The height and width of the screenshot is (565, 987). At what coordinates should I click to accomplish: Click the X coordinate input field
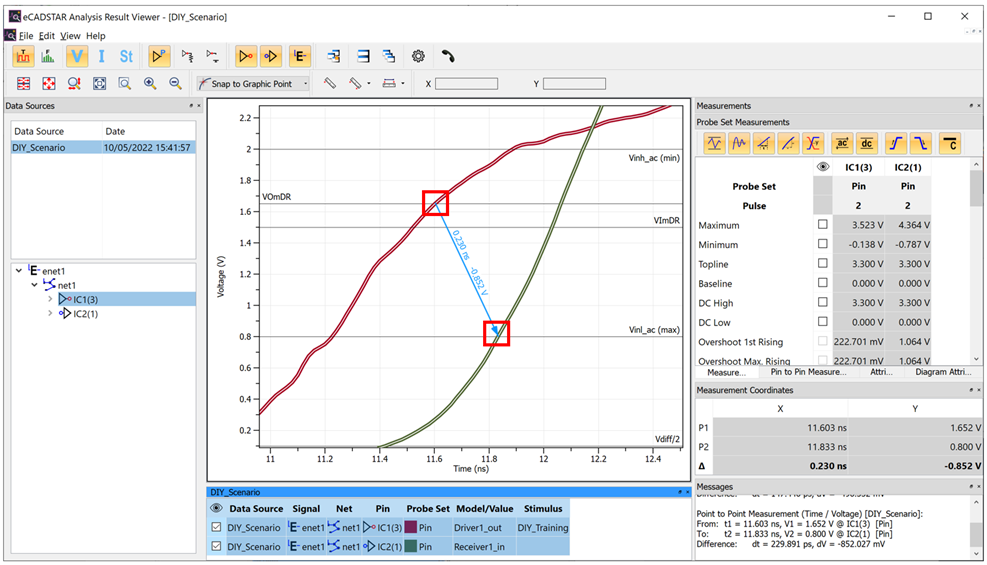(466, 84)
